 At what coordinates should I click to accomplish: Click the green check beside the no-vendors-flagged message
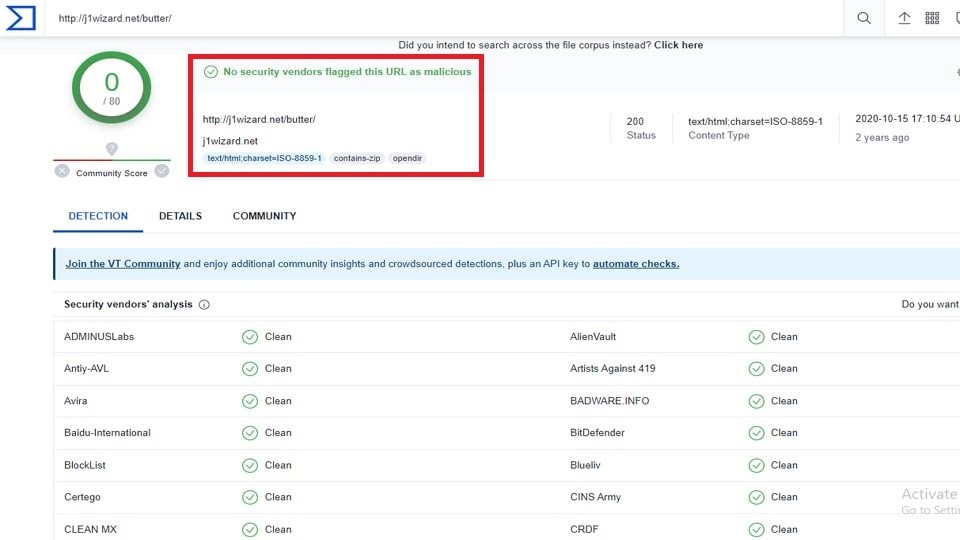coord(211,72)
